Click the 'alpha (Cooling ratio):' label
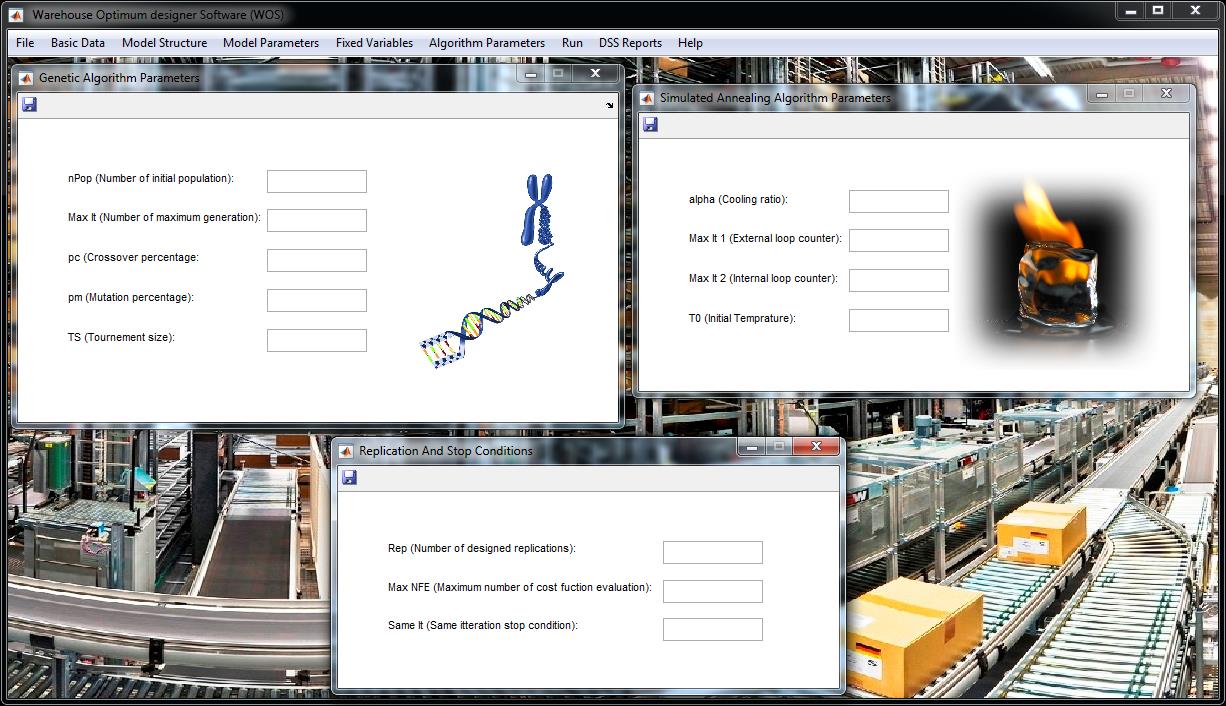 click(738, 199)
